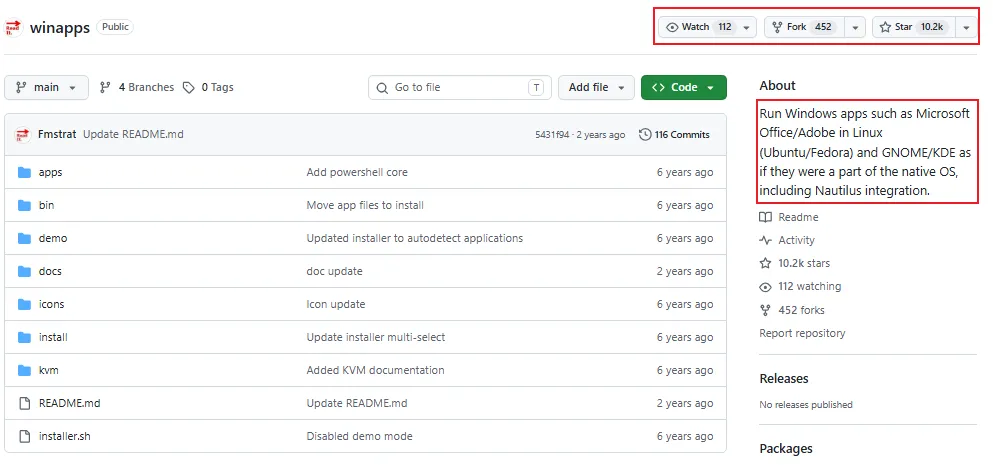Open the apps folder icon

click(25, 172)
